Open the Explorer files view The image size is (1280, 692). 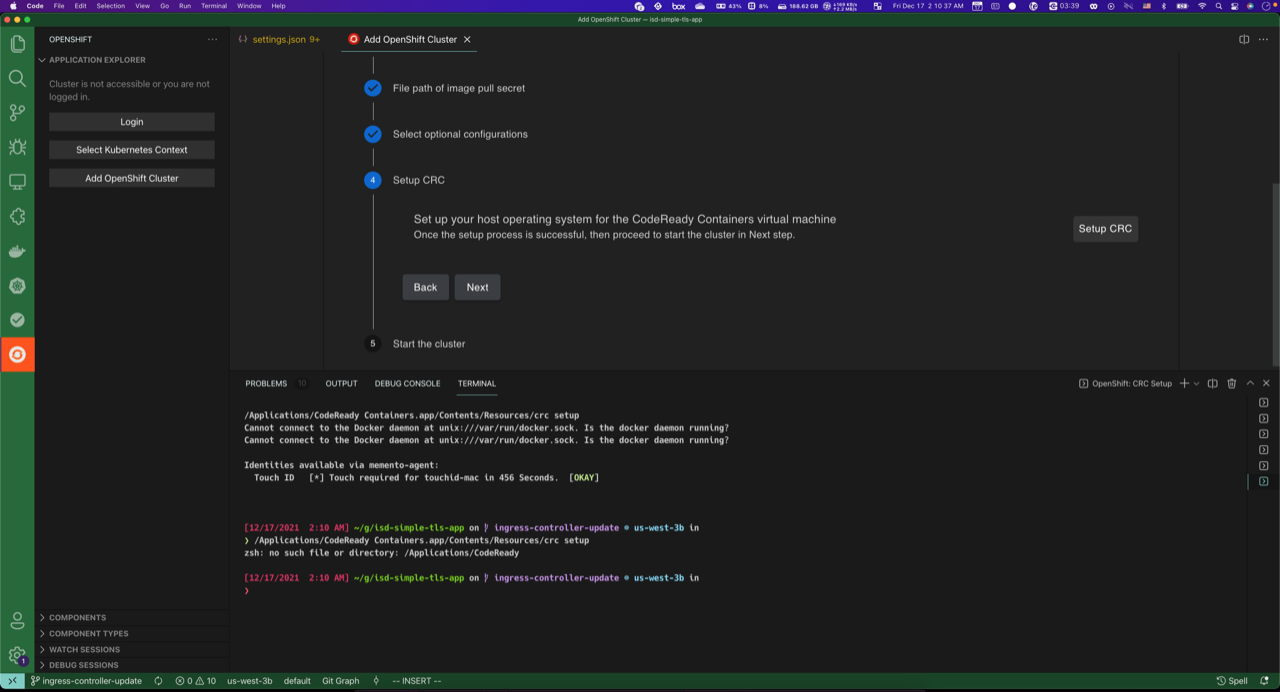pos(17,44)
